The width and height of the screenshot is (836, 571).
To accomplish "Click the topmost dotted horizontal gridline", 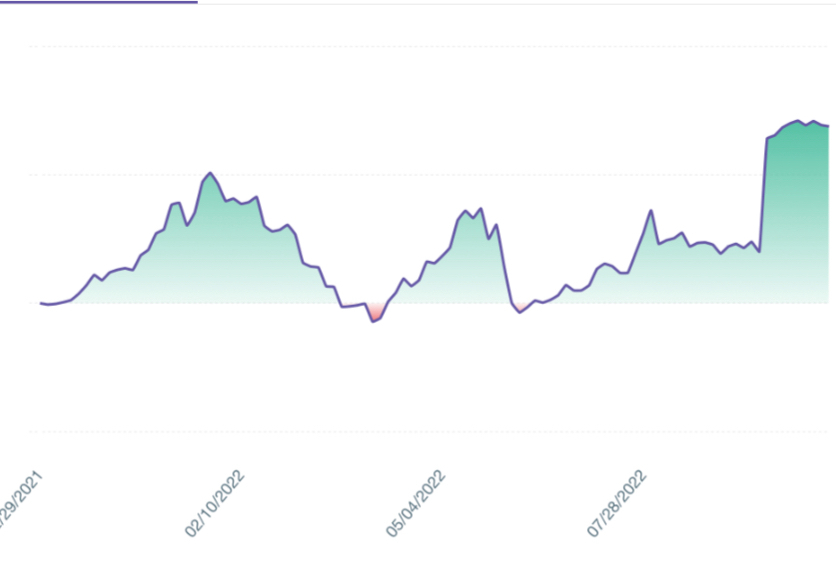I will pos(428,46).
